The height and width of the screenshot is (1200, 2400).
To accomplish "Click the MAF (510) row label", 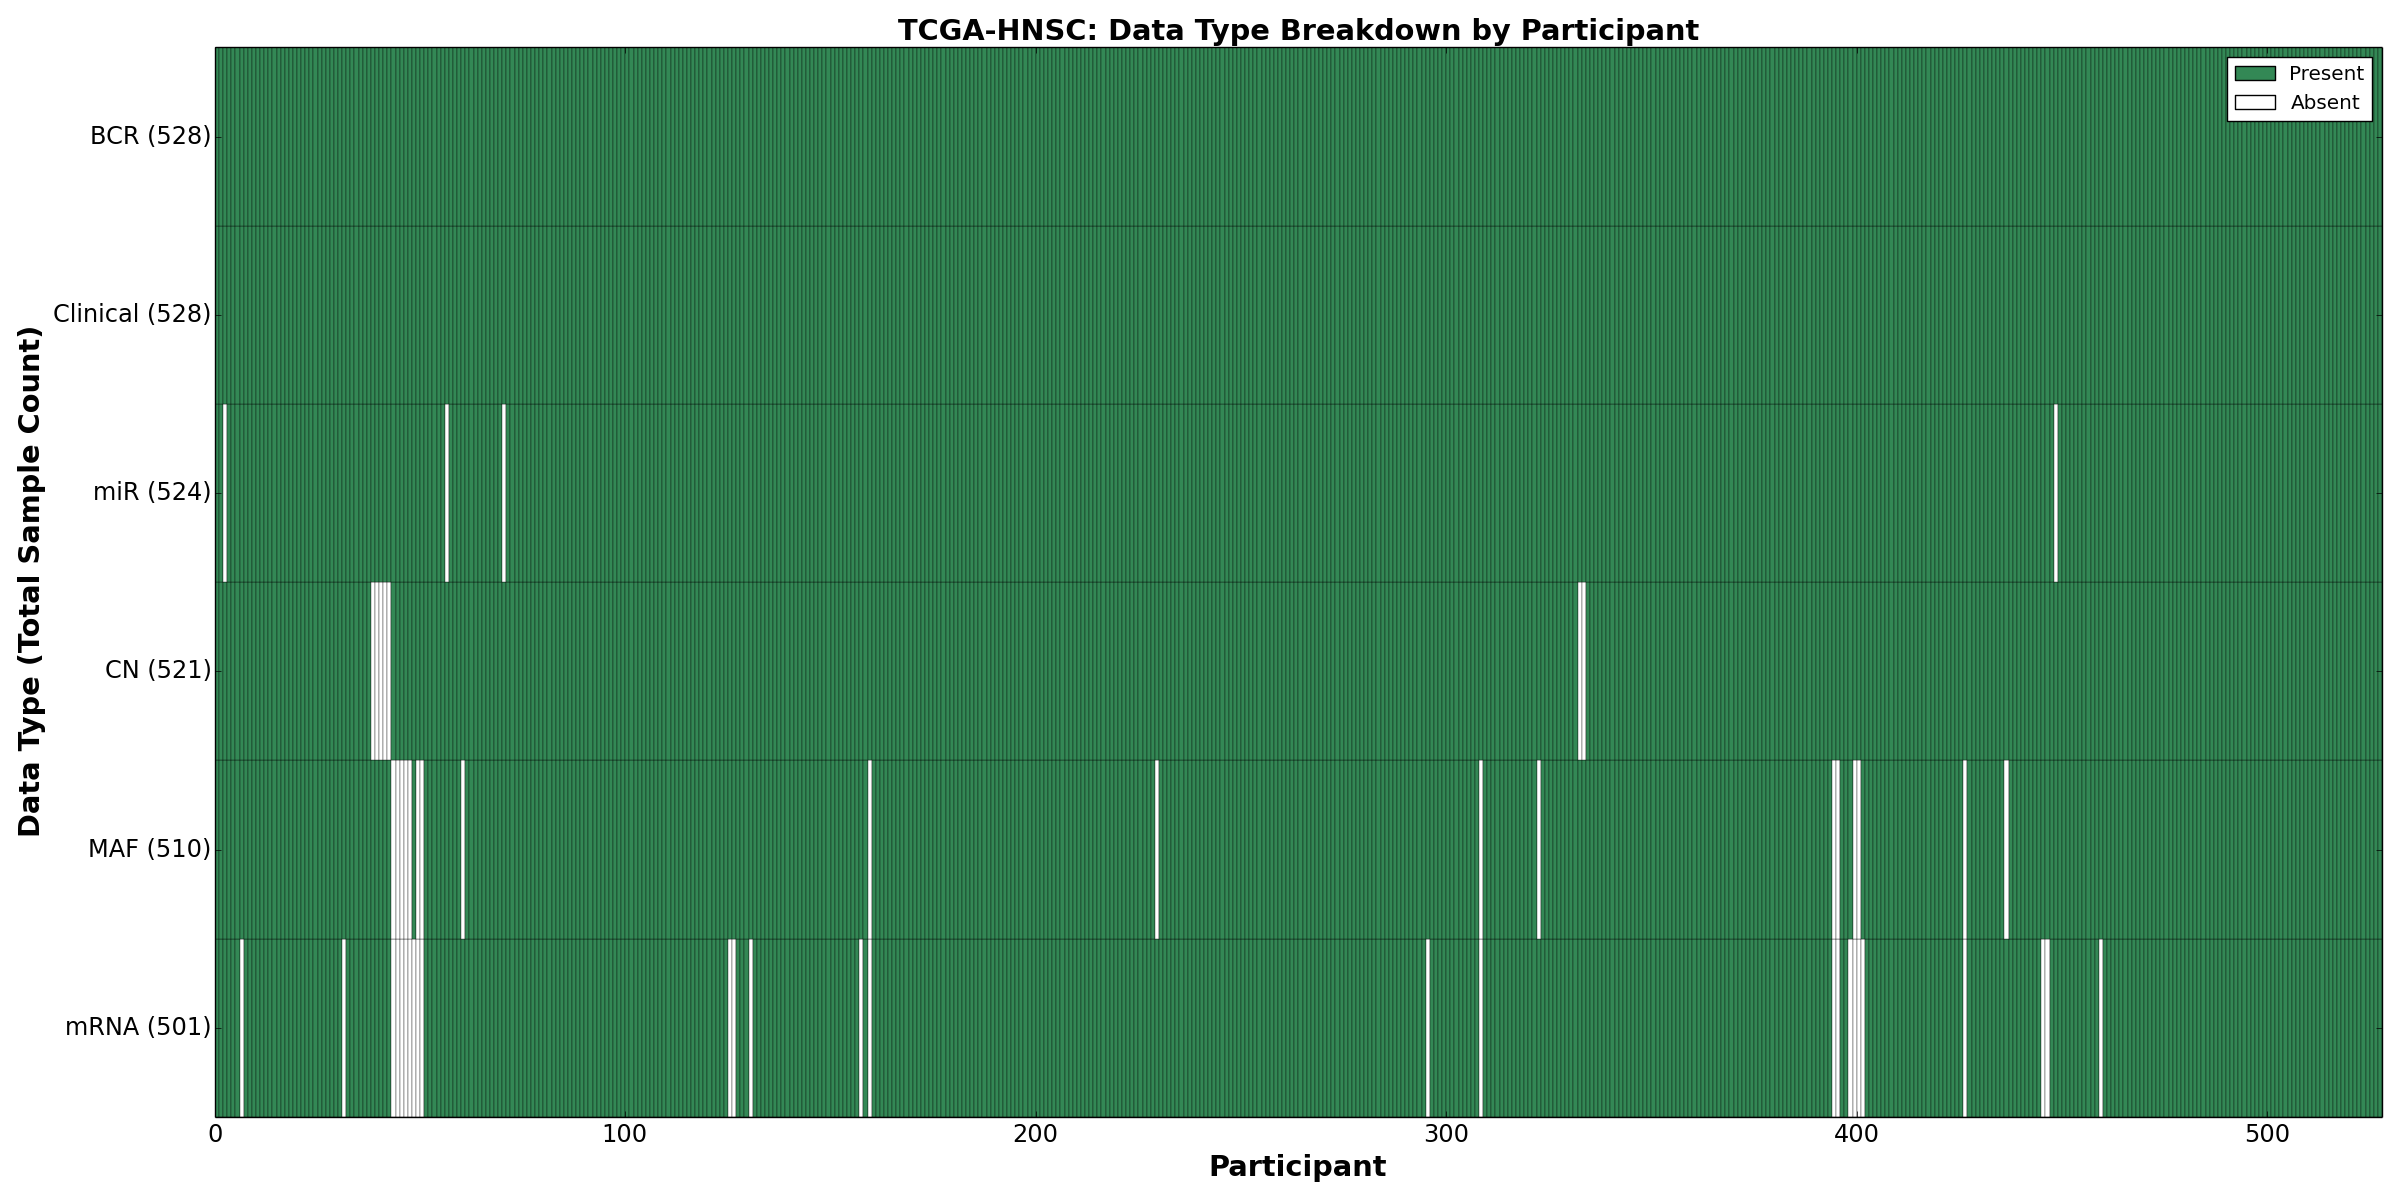I will (149, 849).
